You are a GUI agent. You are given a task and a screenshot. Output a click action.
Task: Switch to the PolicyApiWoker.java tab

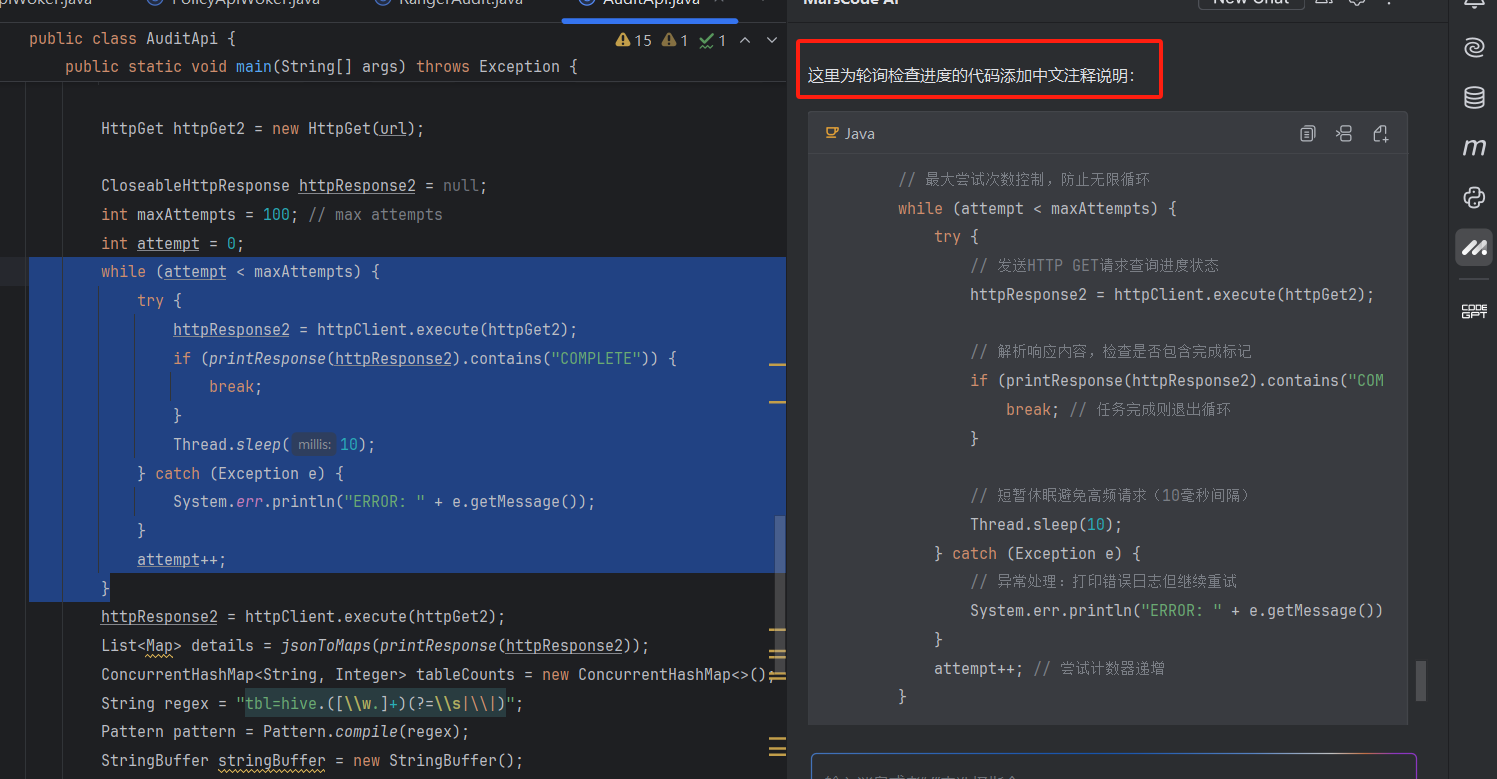[x=233, y=4]
